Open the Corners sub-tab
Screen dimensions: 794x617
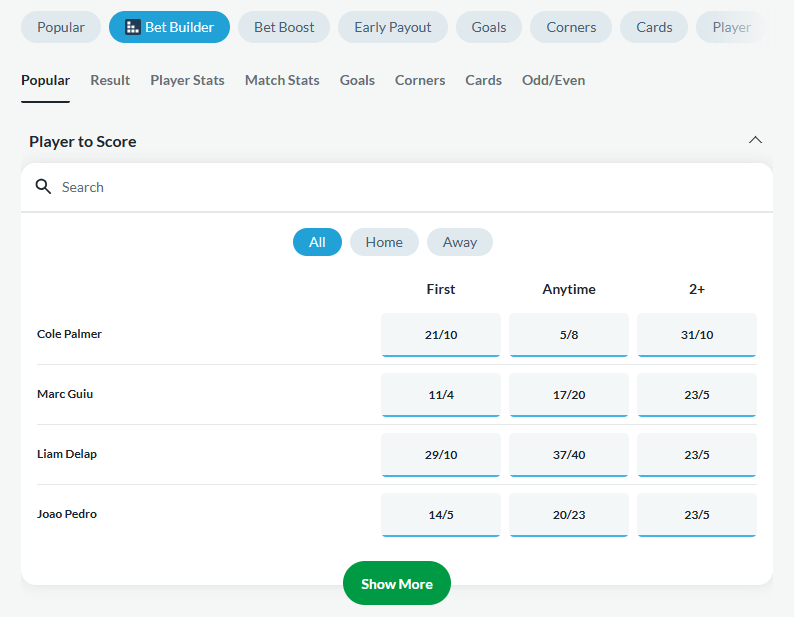point(420,80)
